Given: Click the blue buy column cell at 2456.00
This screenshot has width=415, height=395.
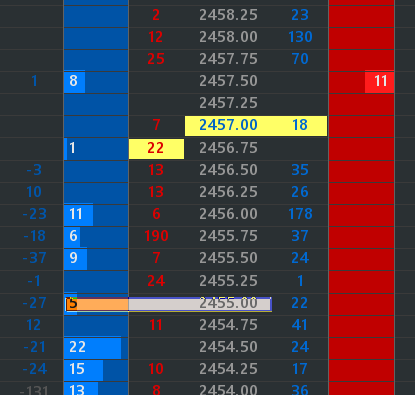Looking at the screenshot, I should [96, 214].
